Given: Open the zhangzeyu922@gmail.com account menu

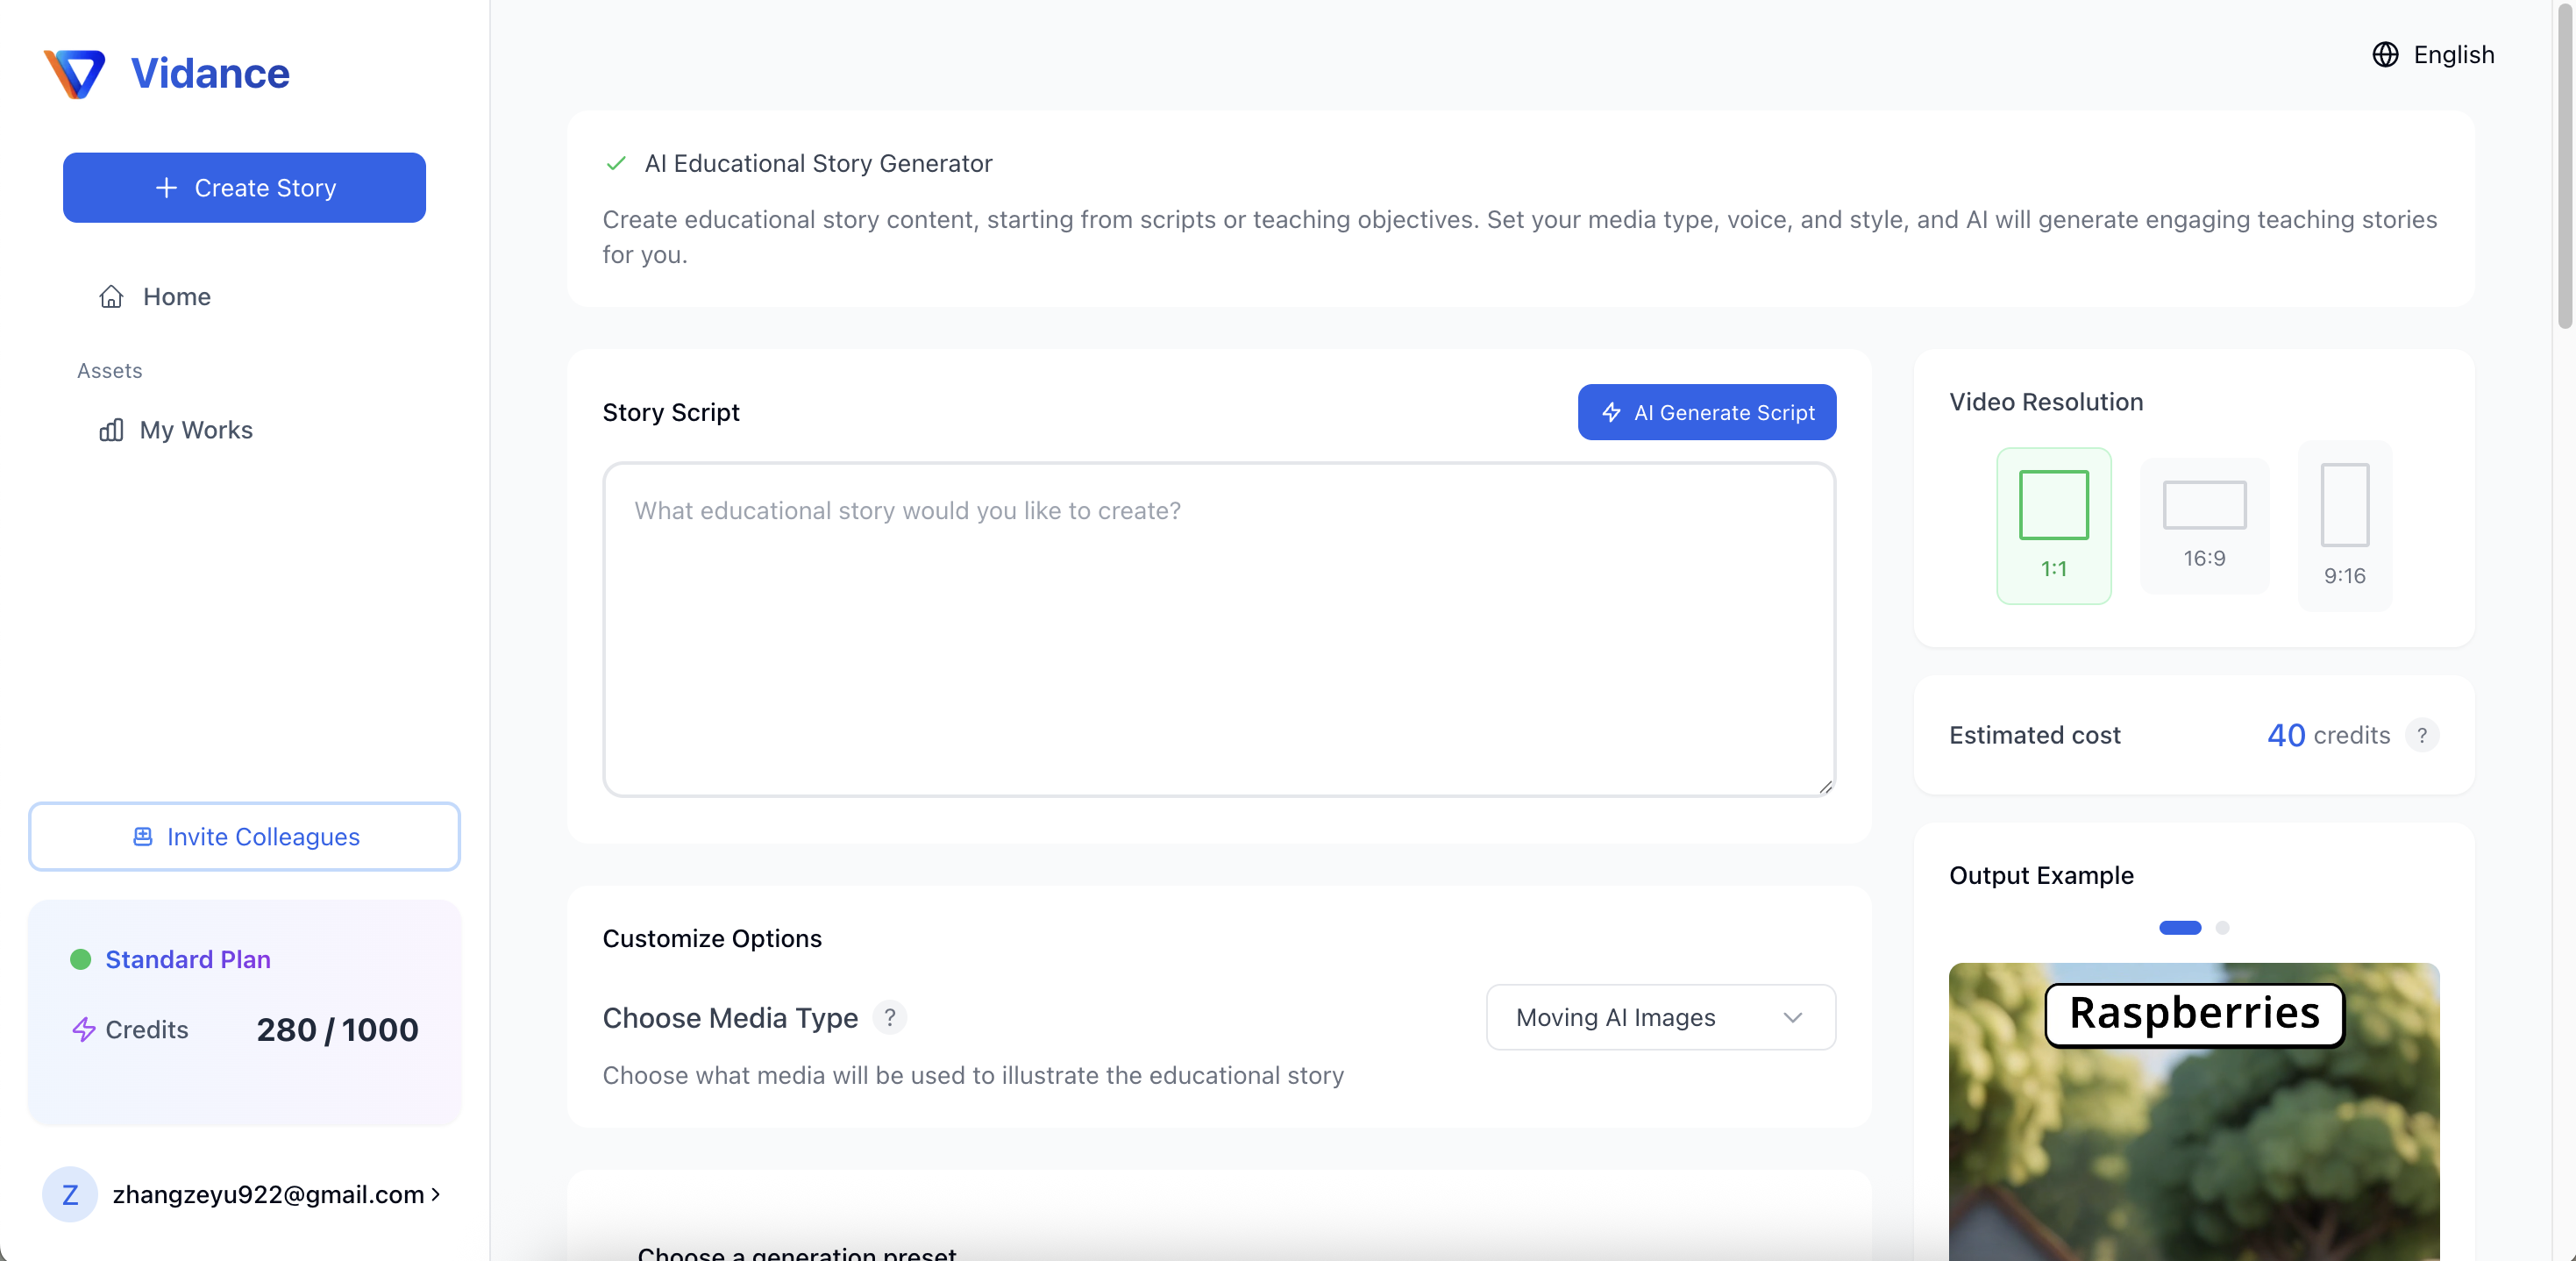Looking at the screenshot, I should coord(276,1194).
